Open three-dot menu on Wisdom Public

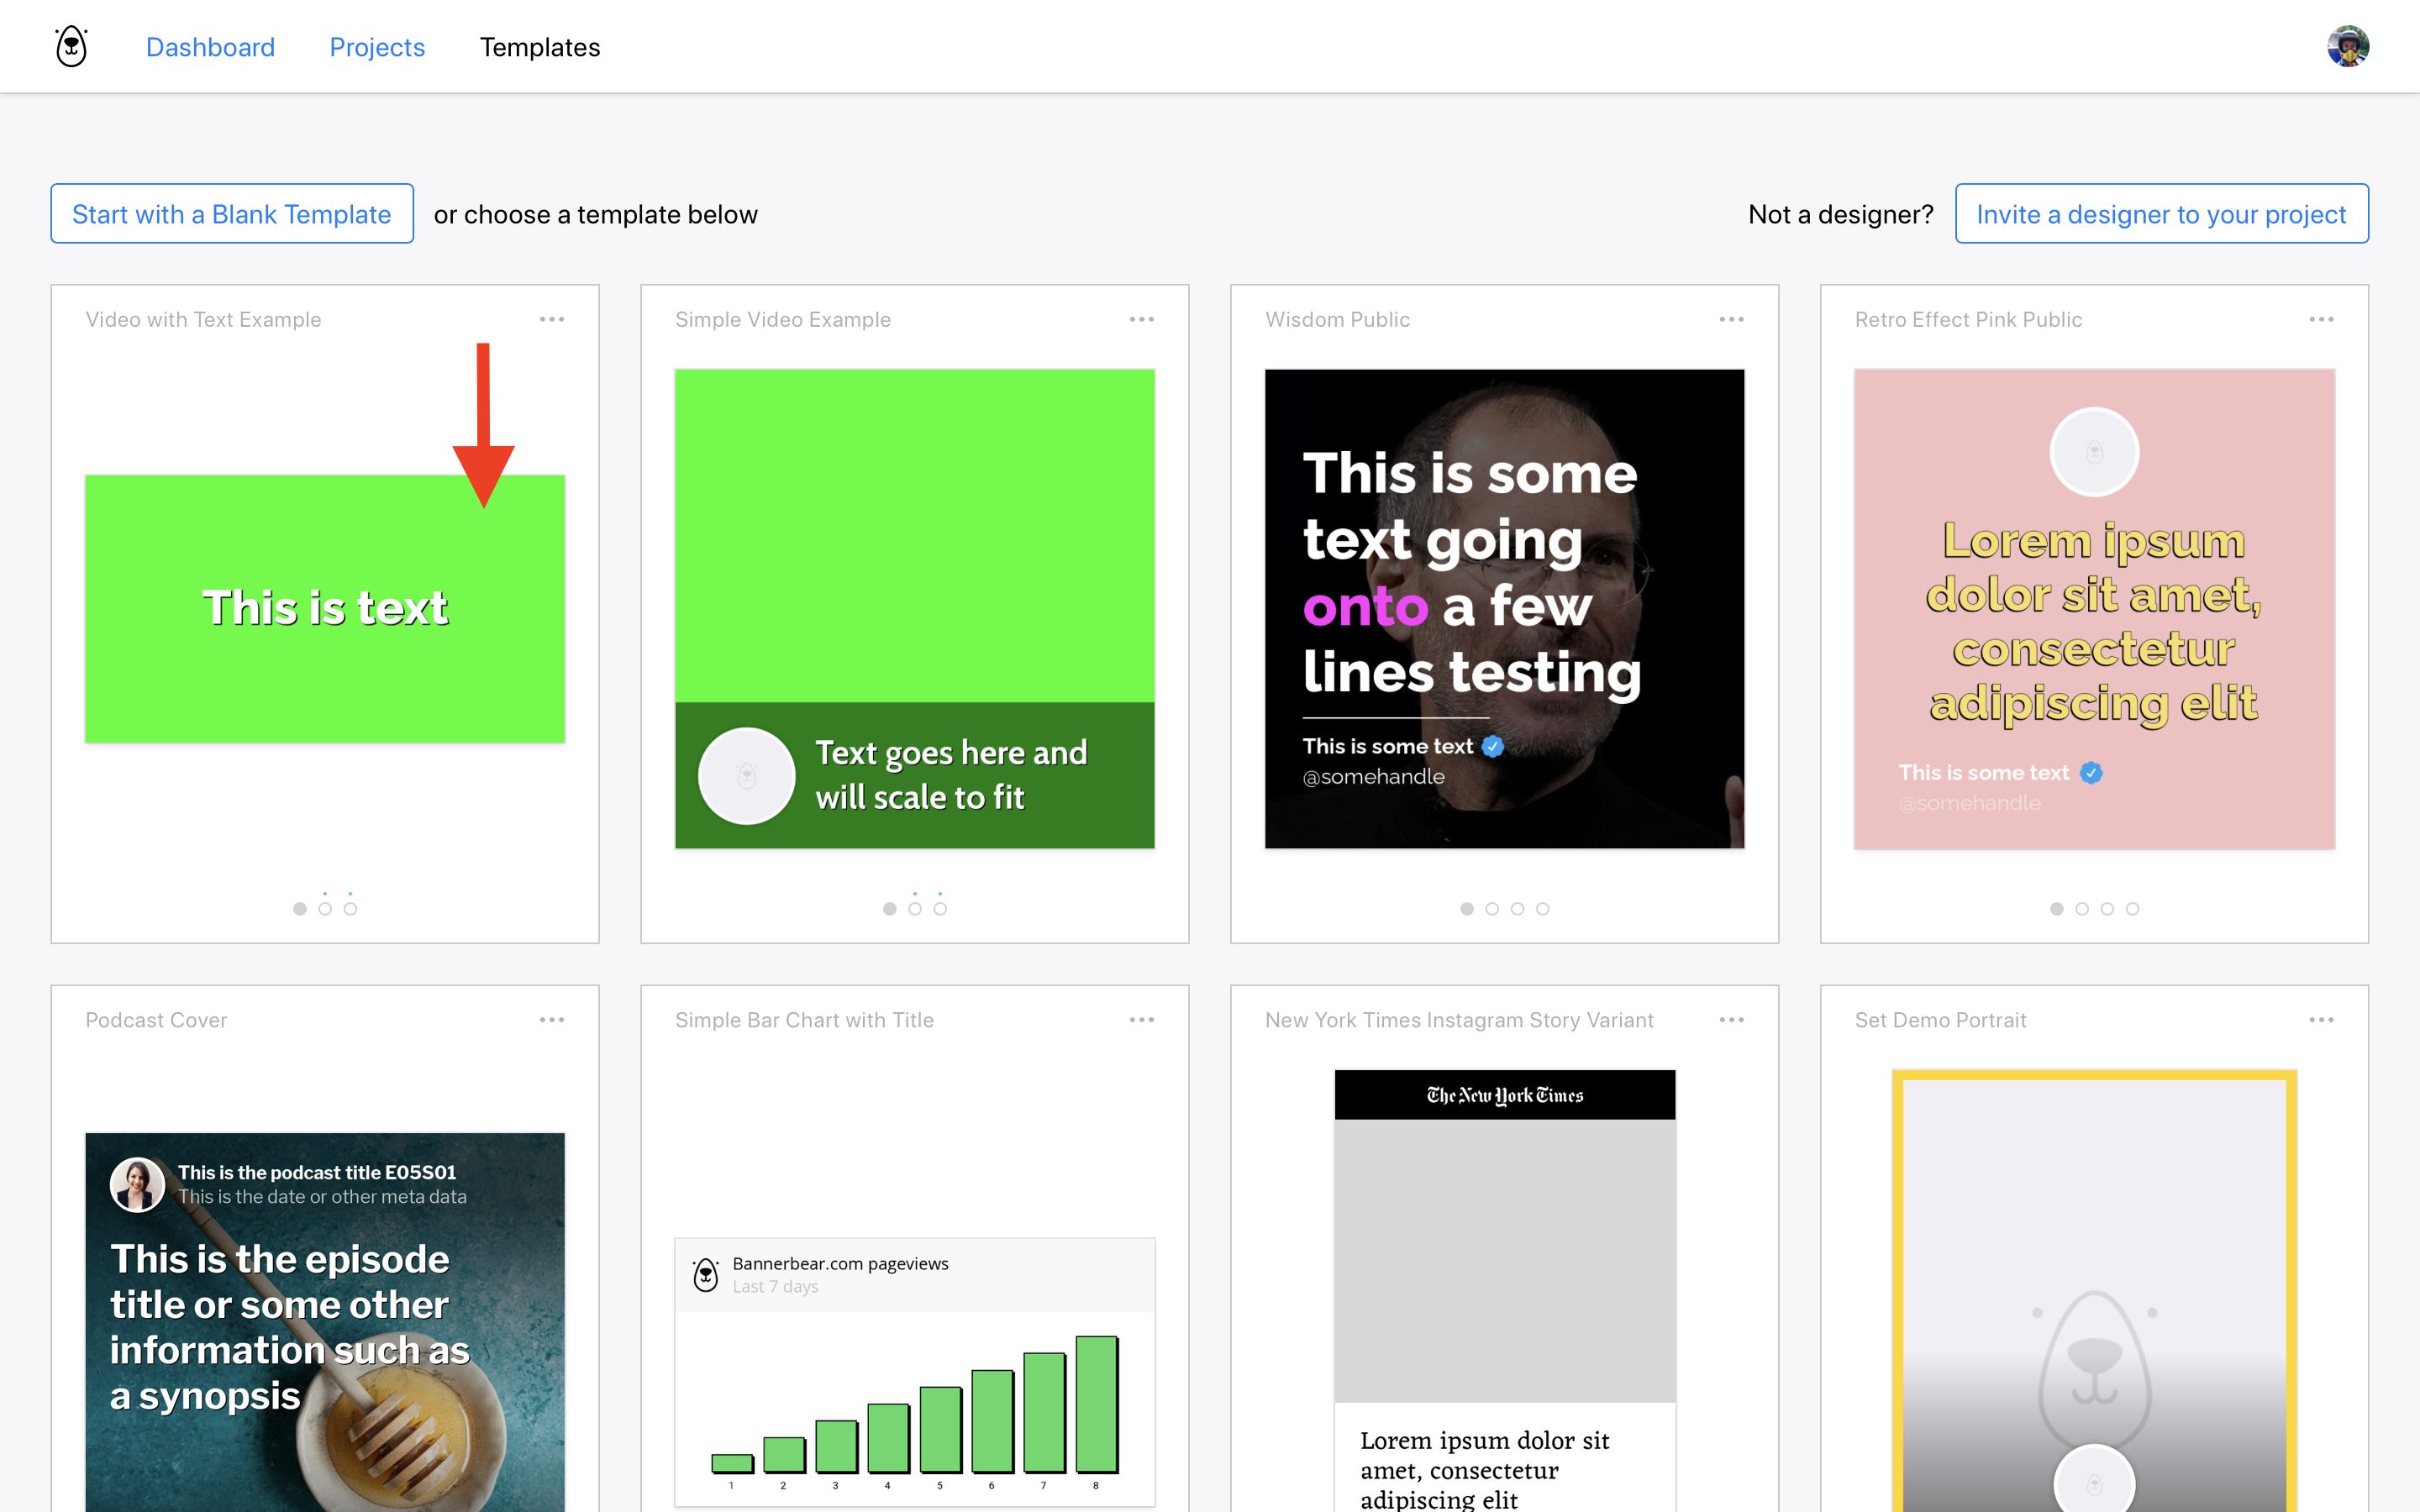point(1731,320)
